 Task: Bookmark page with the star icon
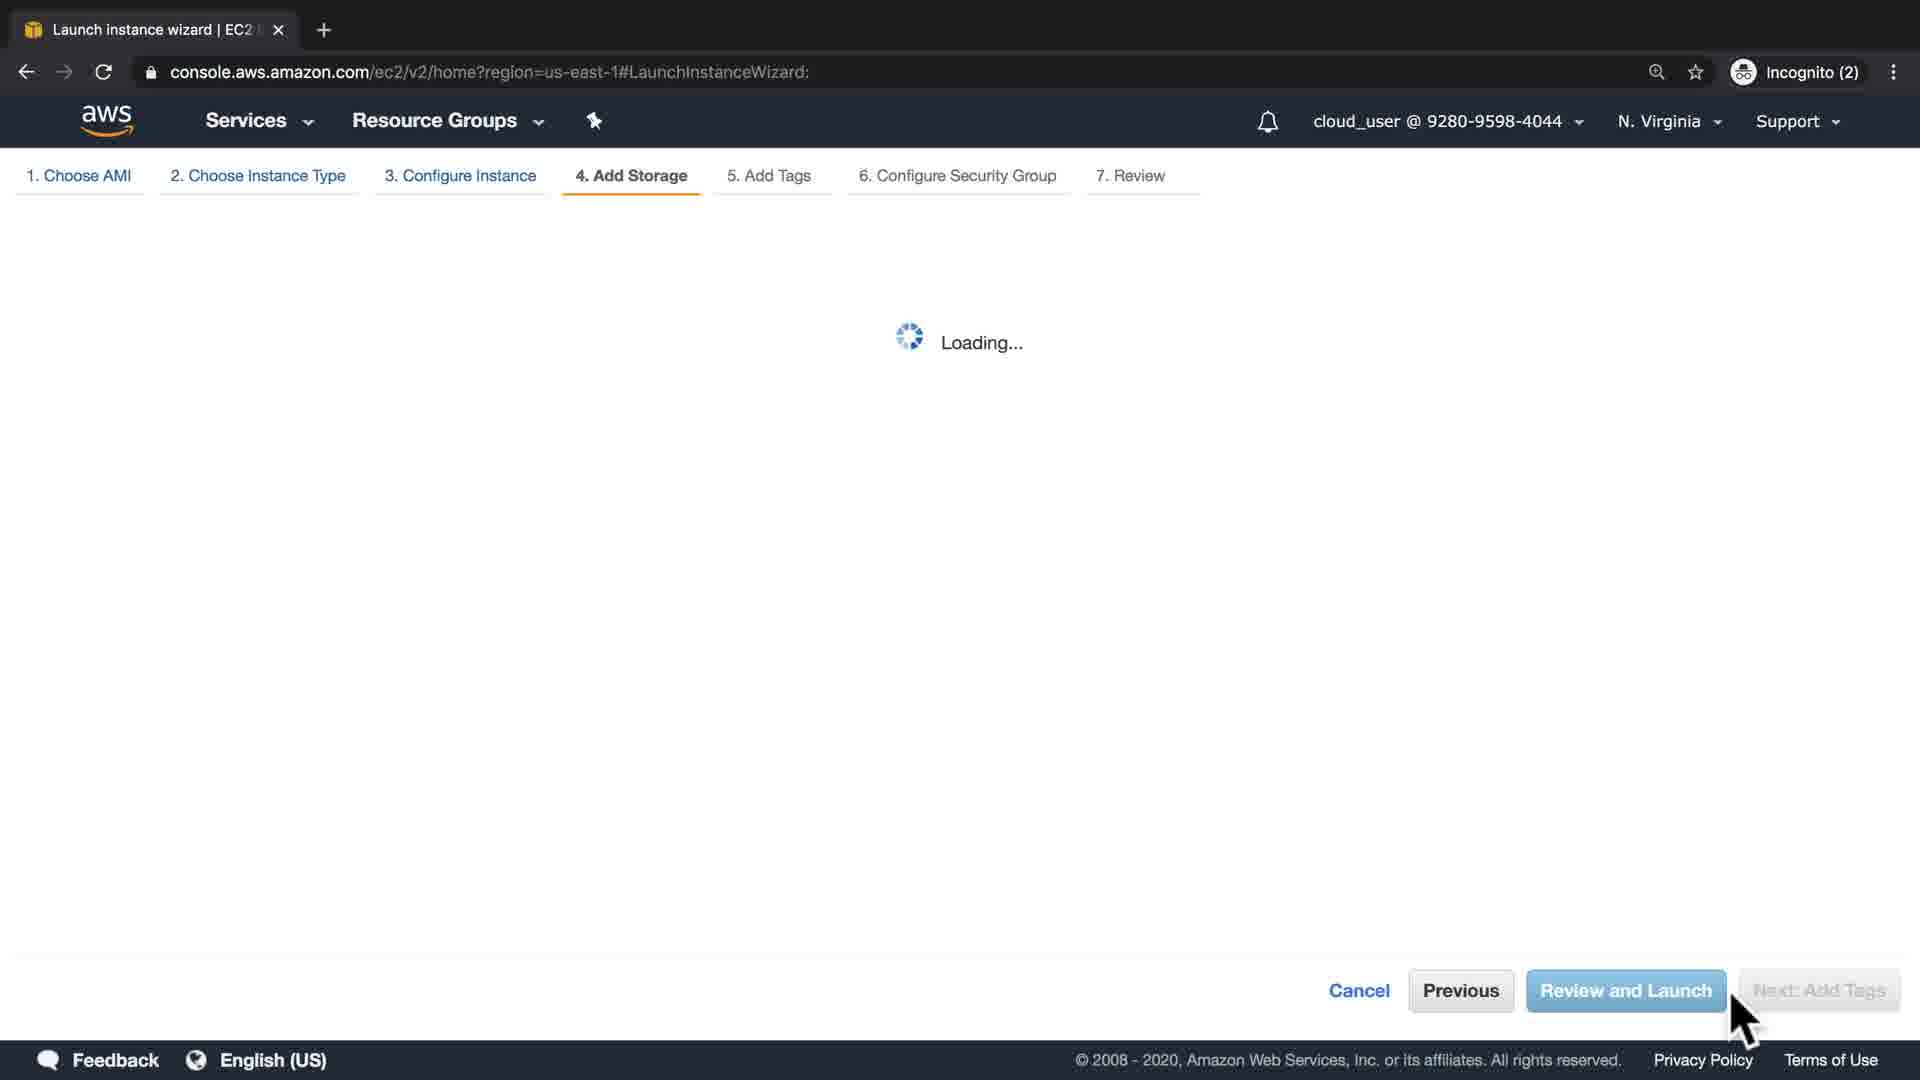coord(1695,72)
